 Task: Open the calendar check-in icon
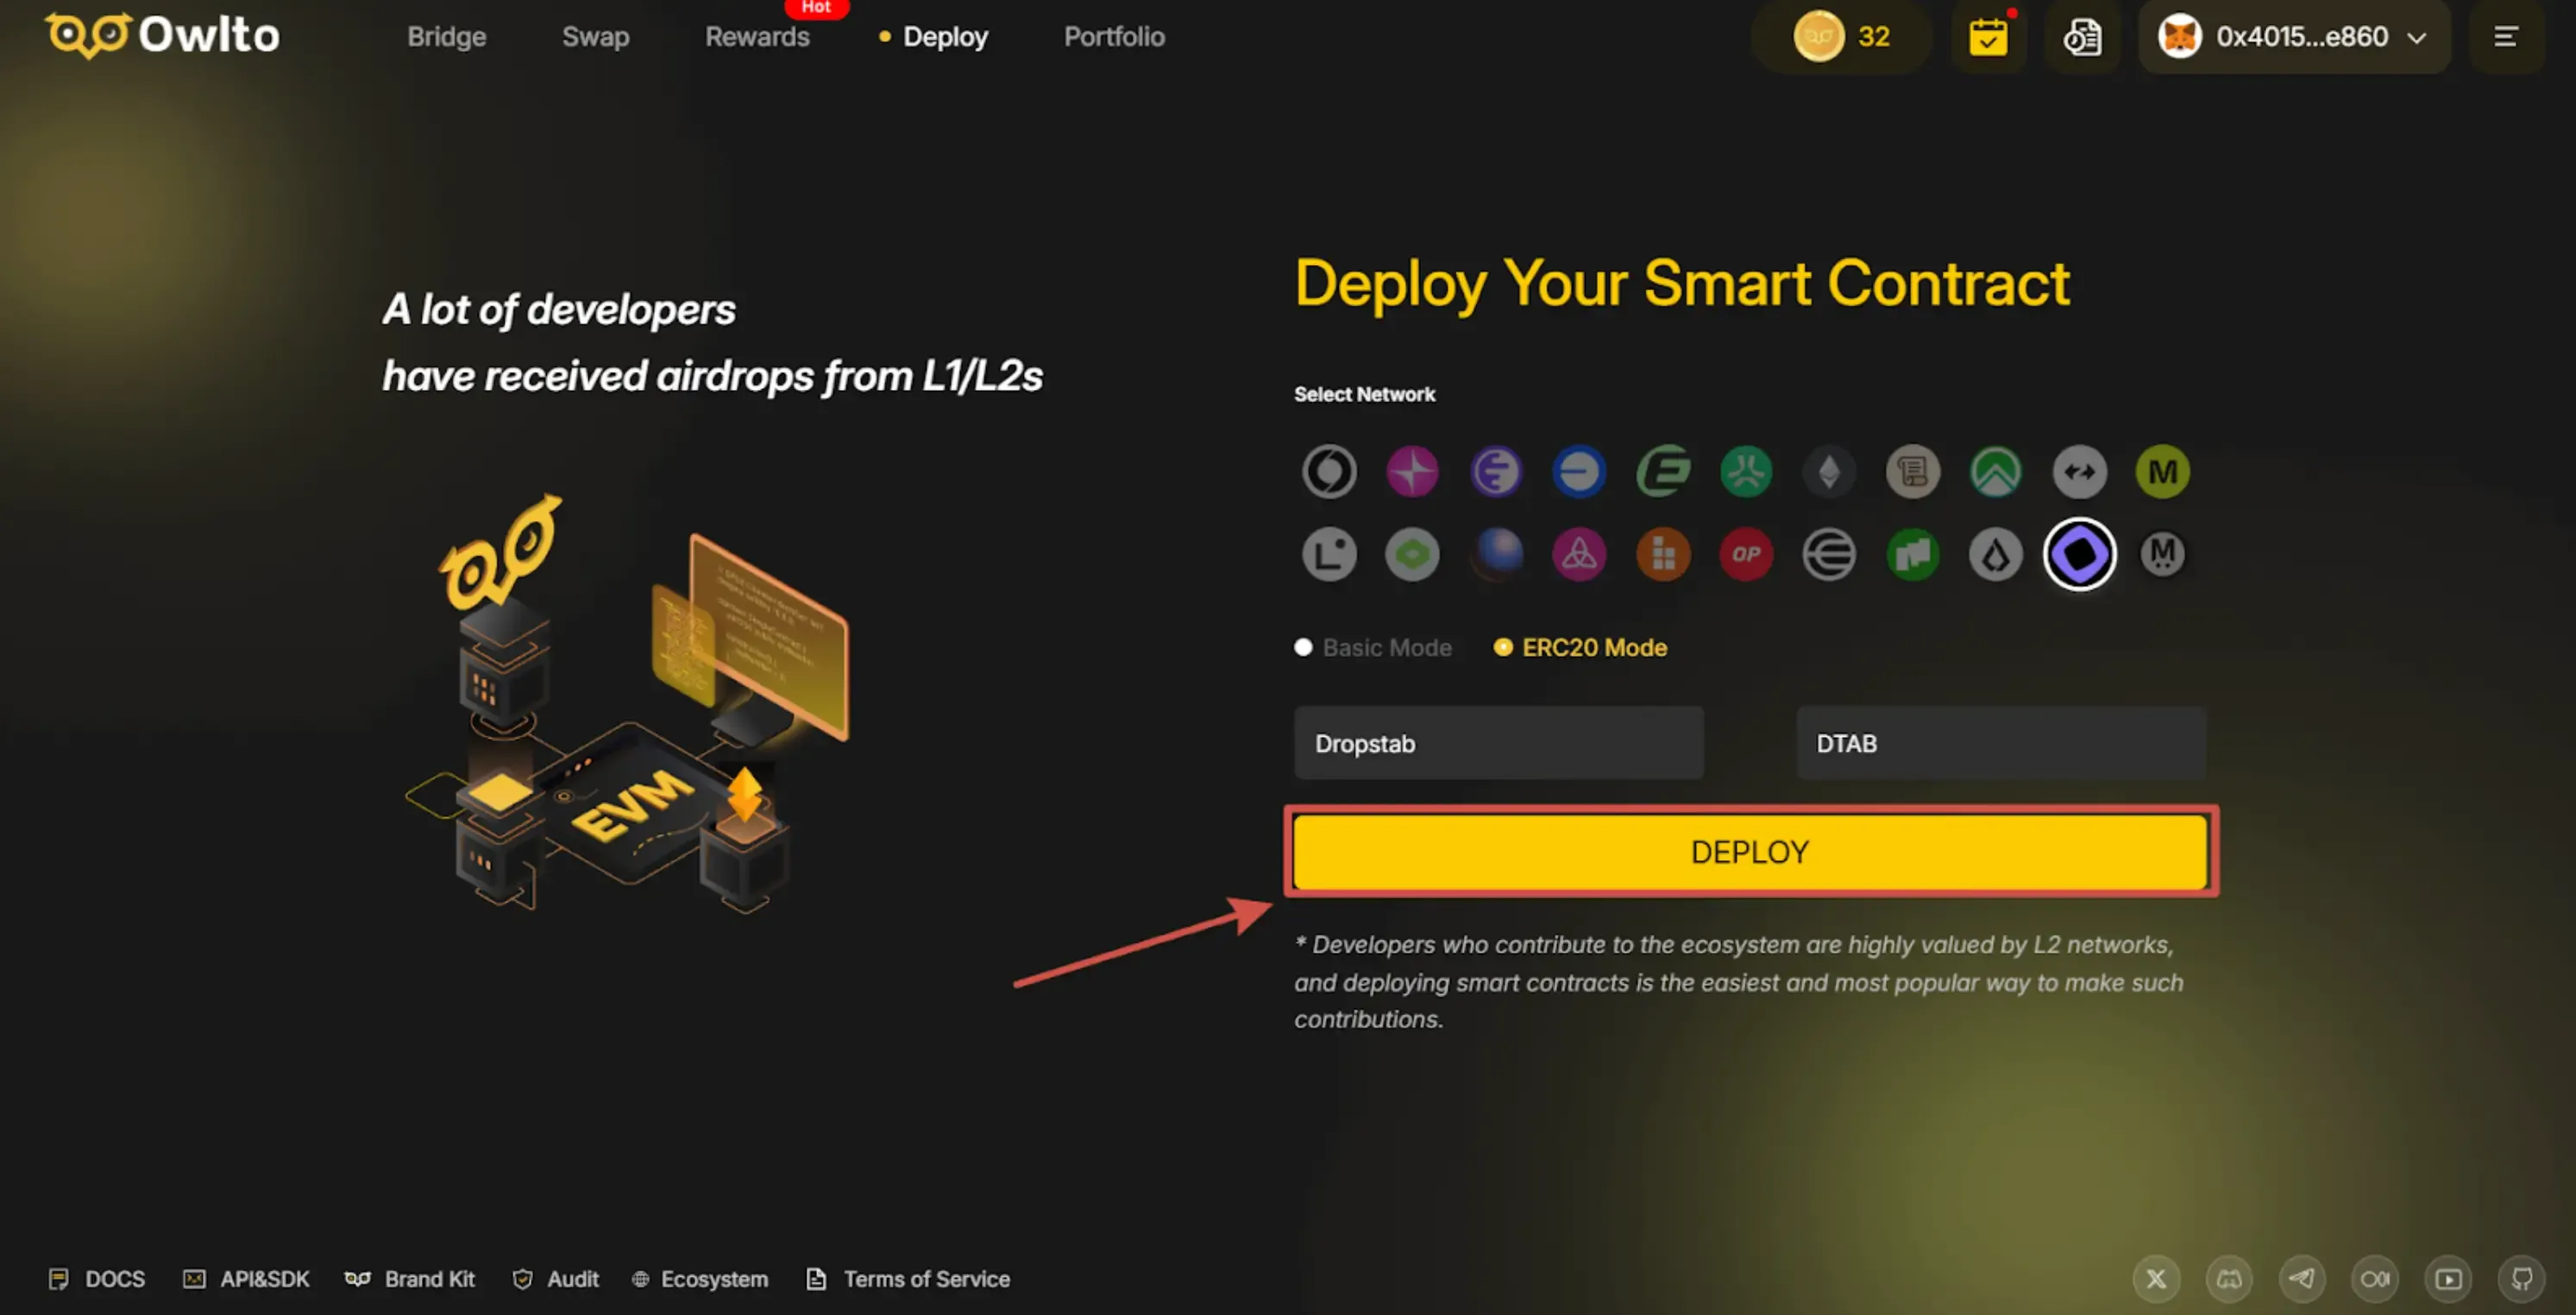coord(1988,37)
